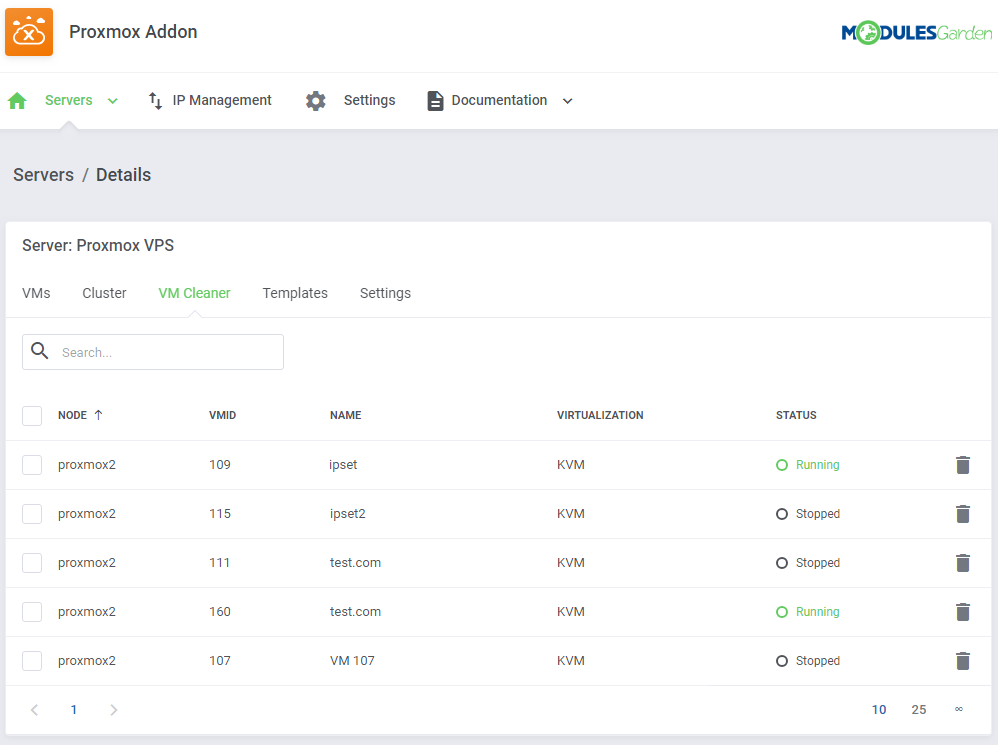Sort by NODE column header
Screen dimensions: 998x745
(x=73, y=415)
